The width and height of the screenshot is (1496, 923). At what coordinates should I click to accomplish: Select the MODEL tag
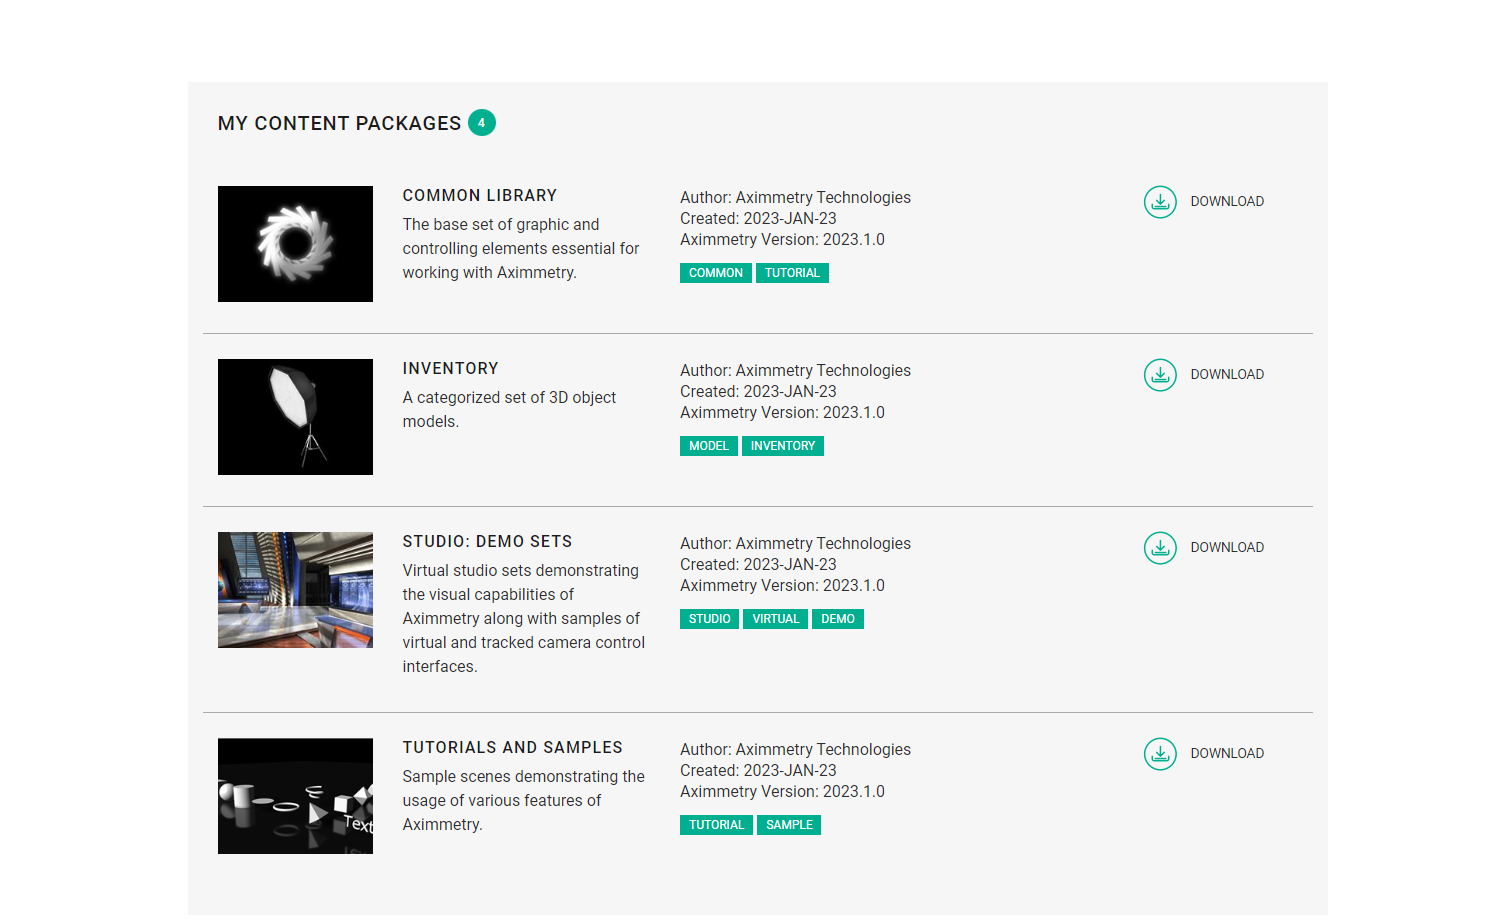(x=709, y=446)
